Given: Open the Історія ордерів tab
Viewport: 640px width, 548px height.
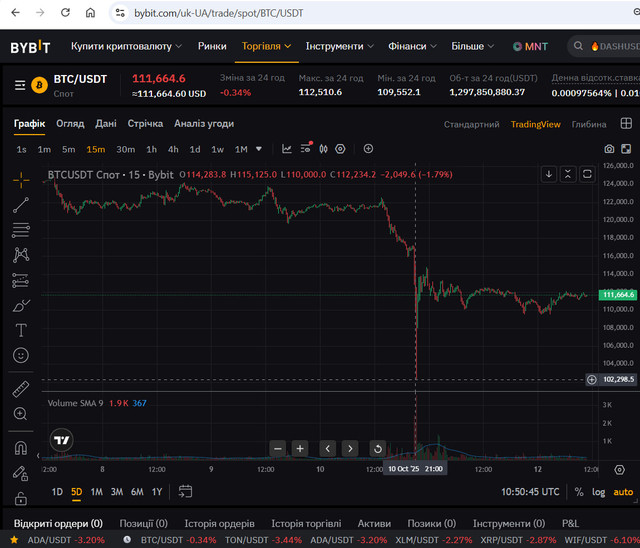Looking at the screenshot, I should 219,524.
